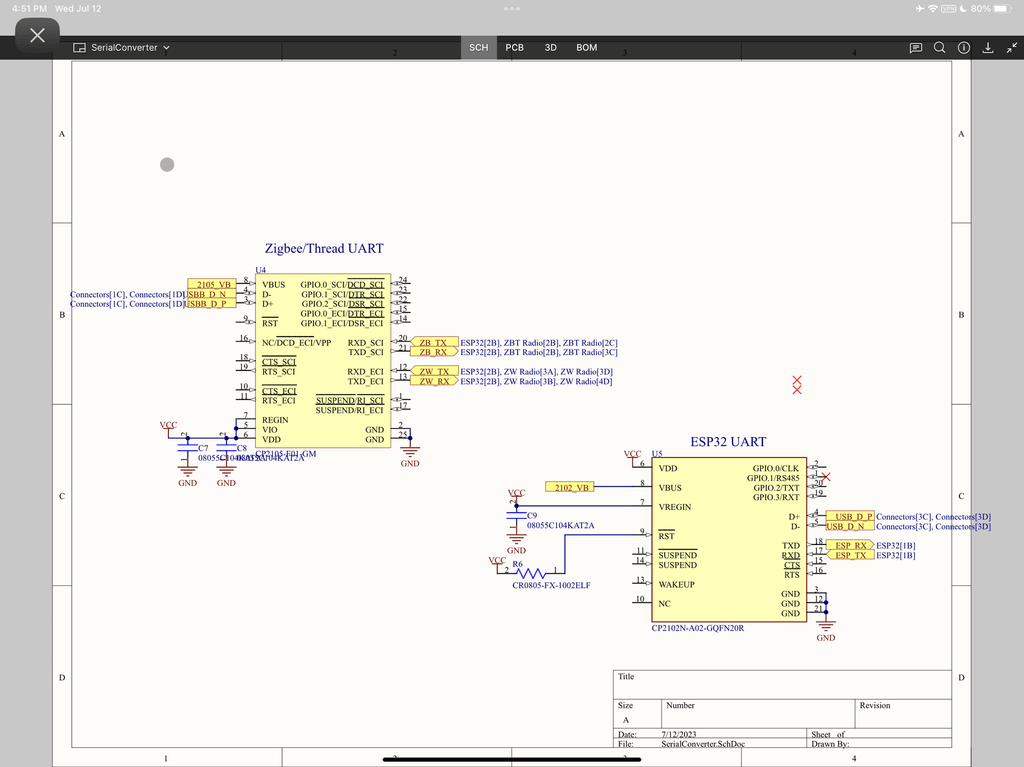
Task: Select the U4 CP2105 chip body
Action: [323, 361]
